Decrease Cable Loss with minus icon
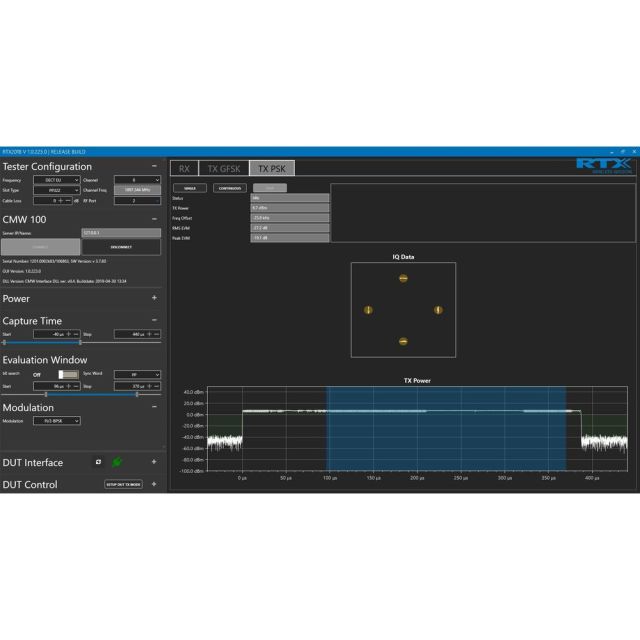 68,200
